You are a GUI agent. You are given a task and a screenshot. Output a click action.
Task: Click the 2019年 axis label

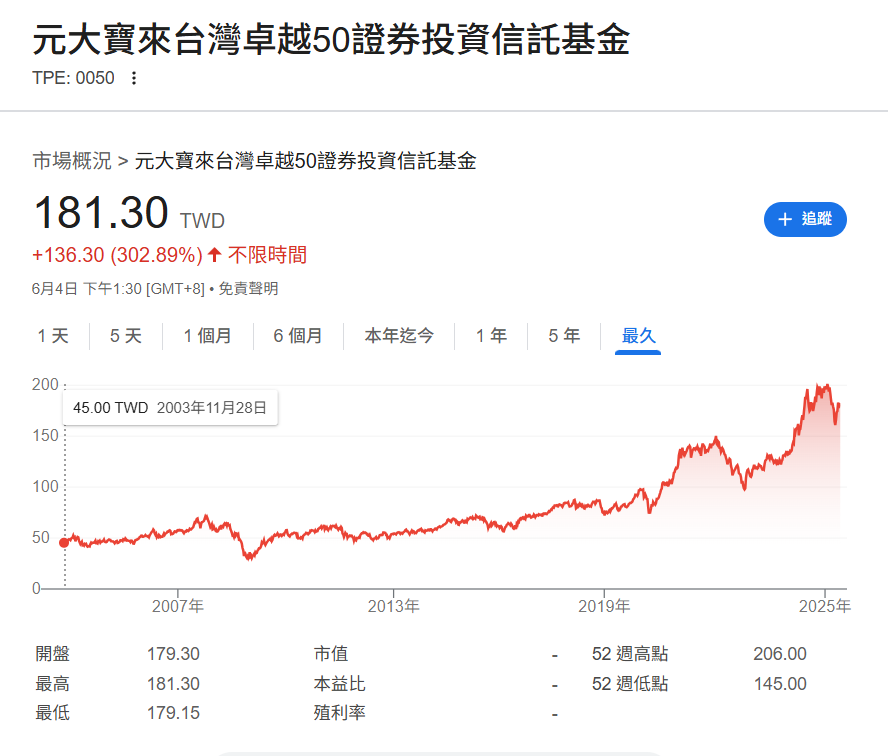[604, 606]
